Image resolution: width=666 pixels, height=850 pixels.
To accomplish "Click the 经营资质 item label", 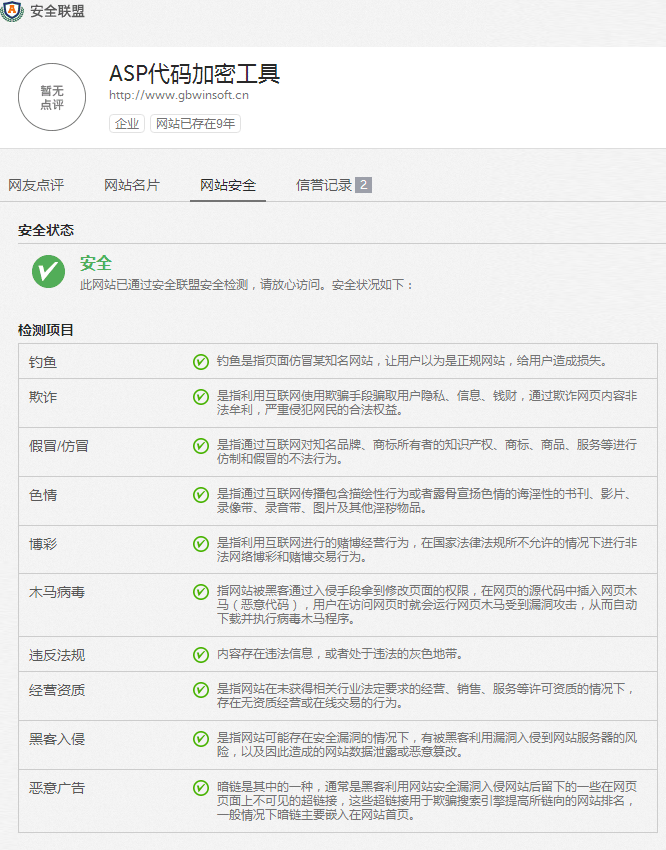I will tap(57, 691).
